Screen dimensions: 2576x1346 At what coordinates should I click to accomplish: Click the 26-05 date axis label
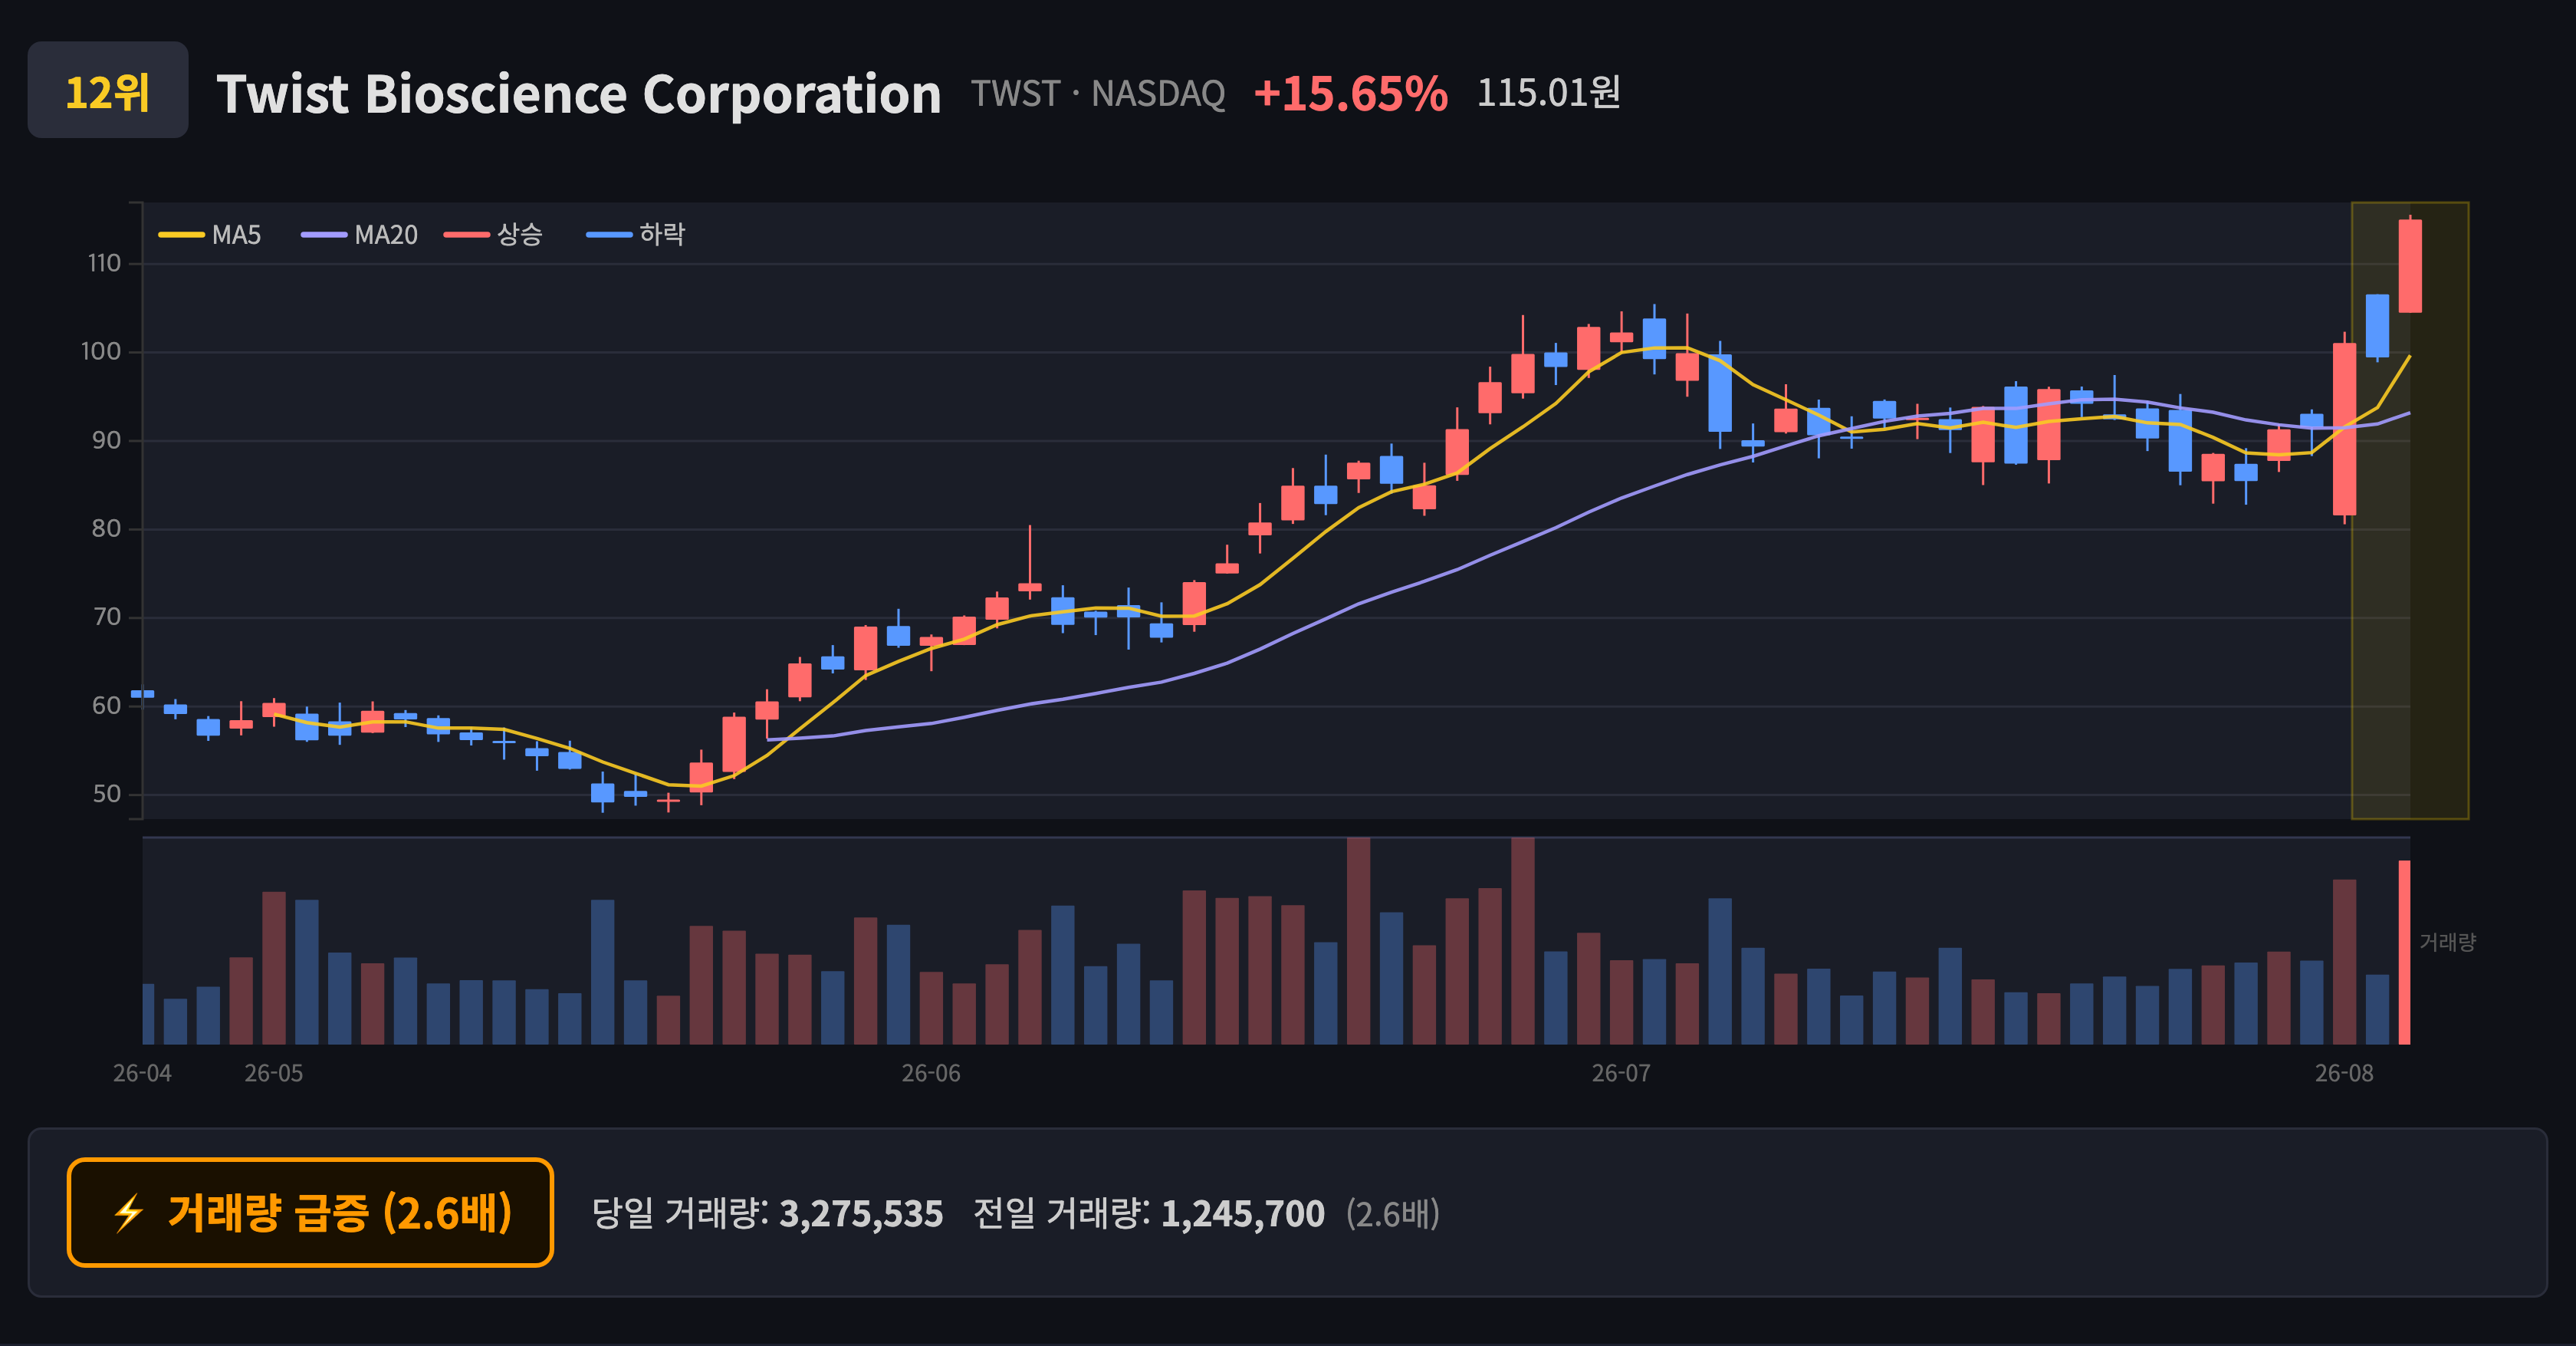pos(274,1073)
